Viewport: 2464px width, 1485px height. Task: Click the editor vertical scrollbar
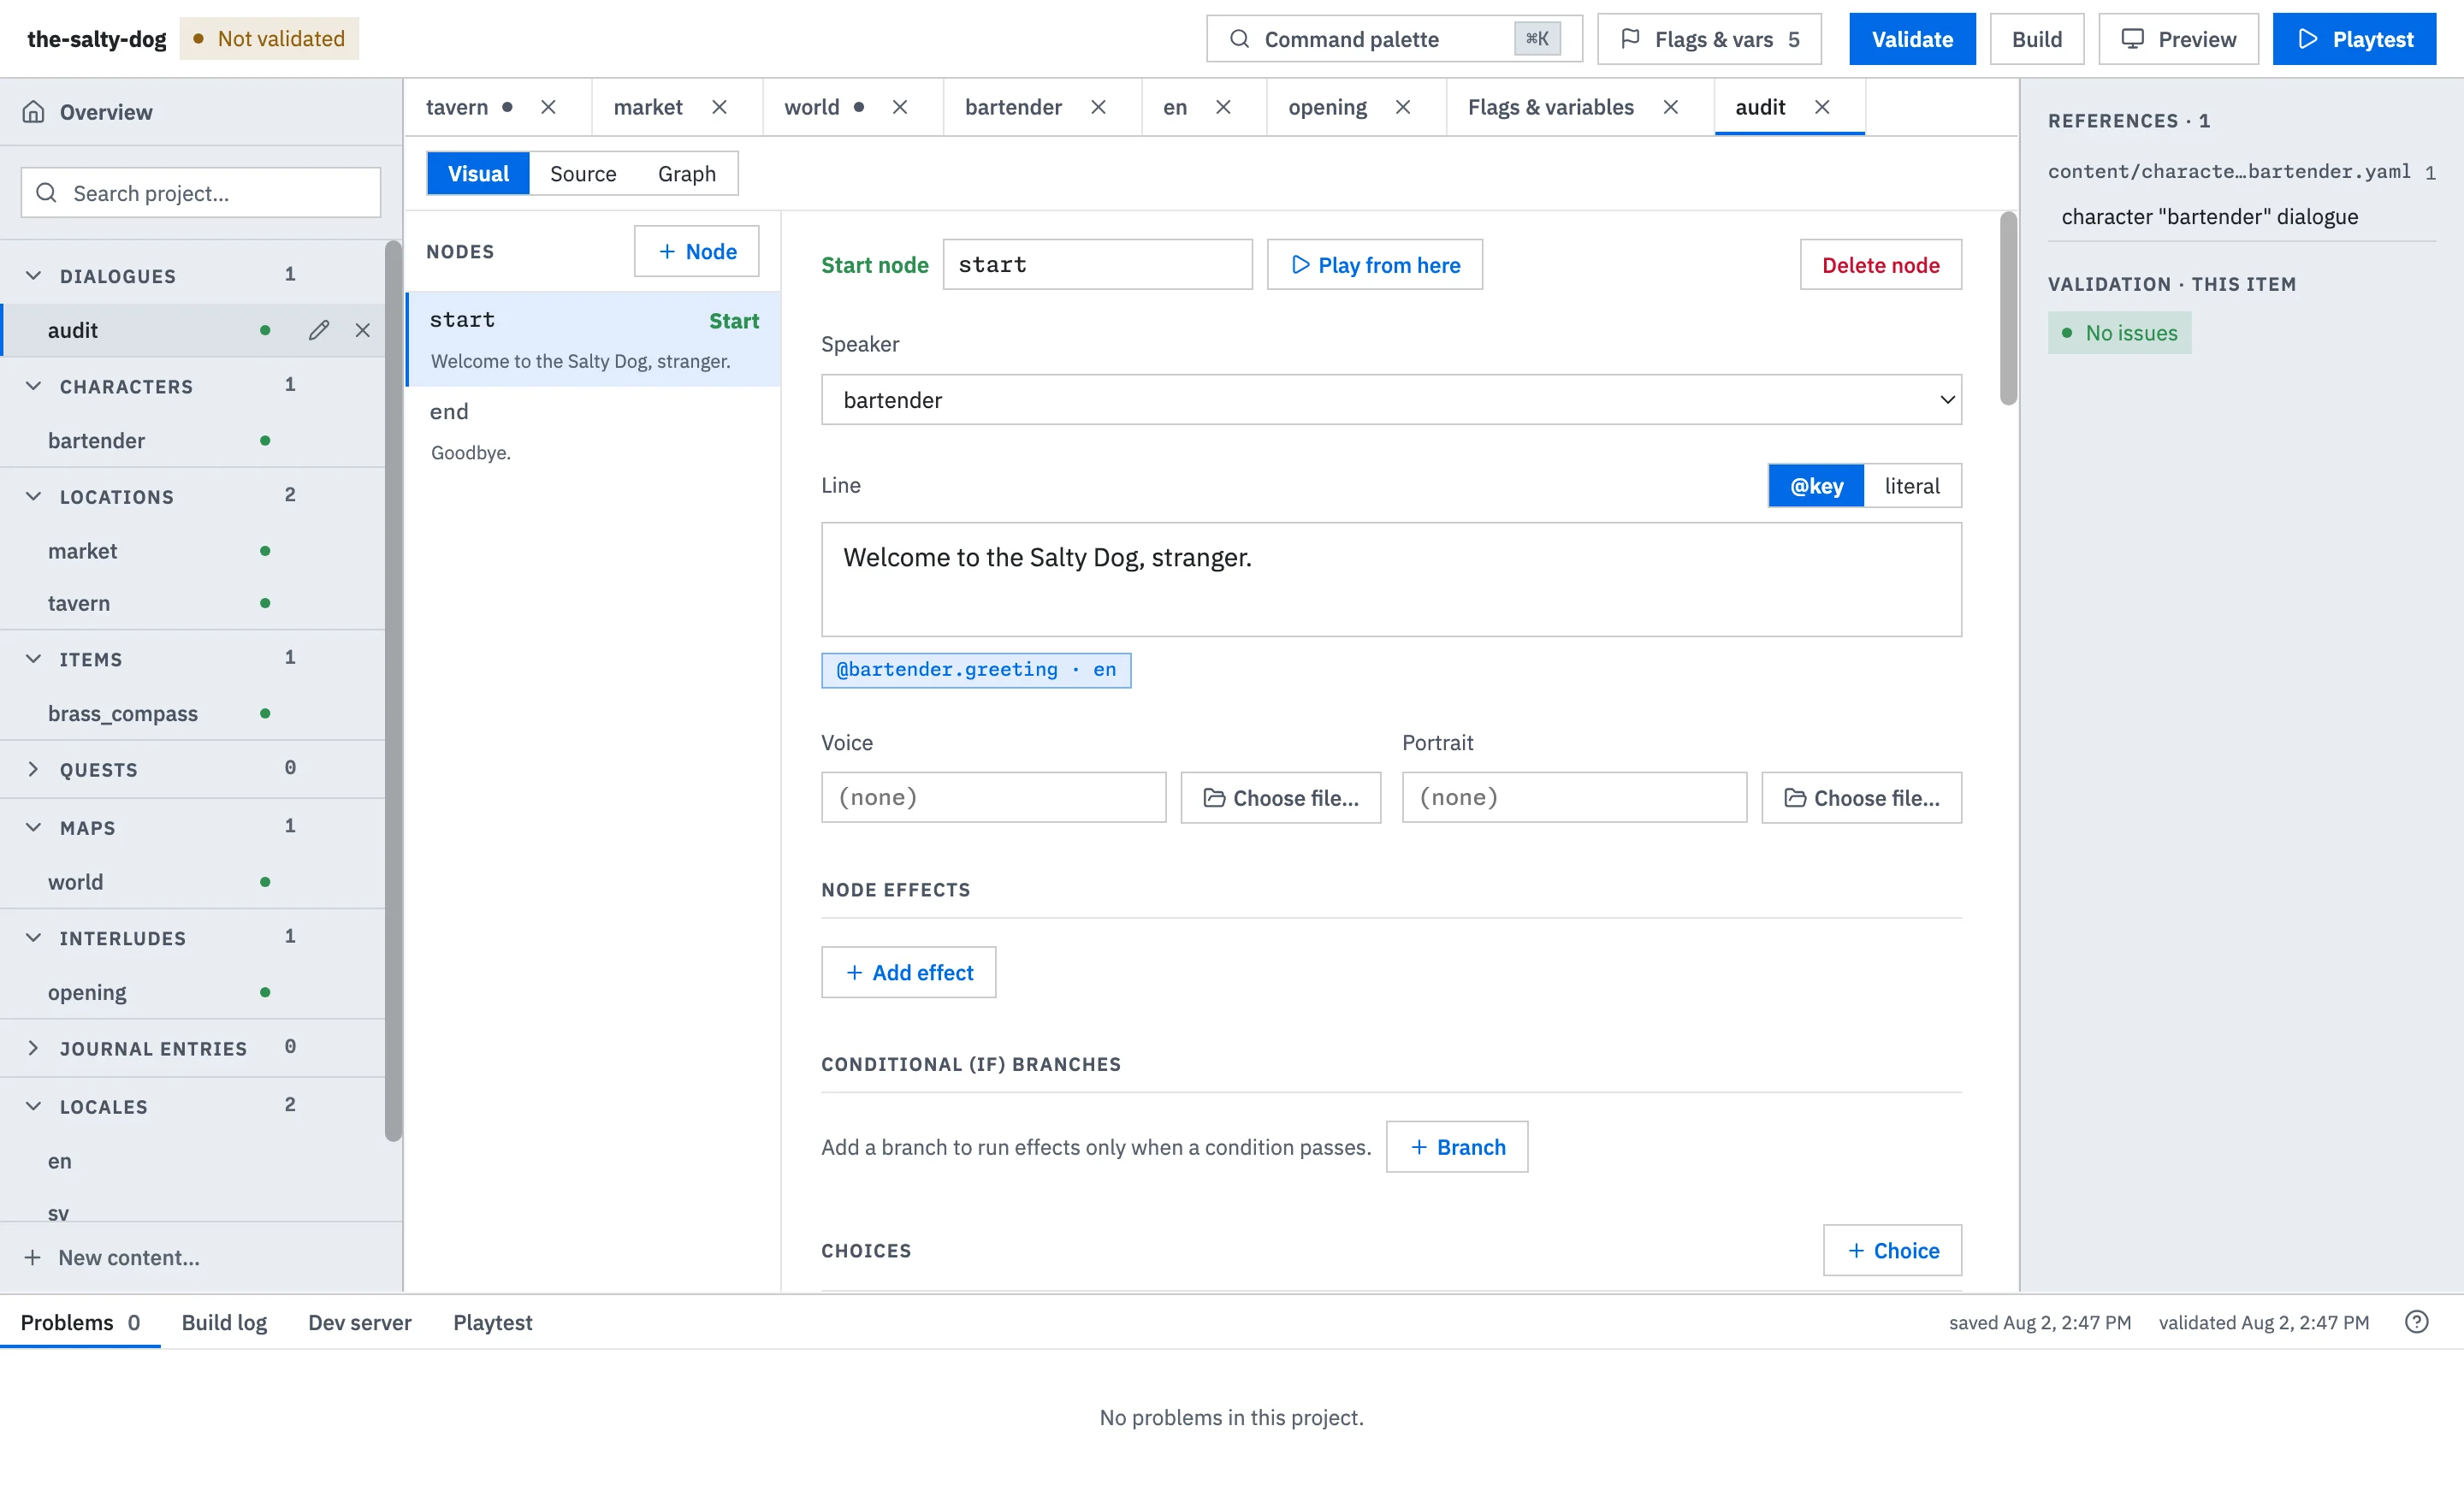pos(2008,308)
